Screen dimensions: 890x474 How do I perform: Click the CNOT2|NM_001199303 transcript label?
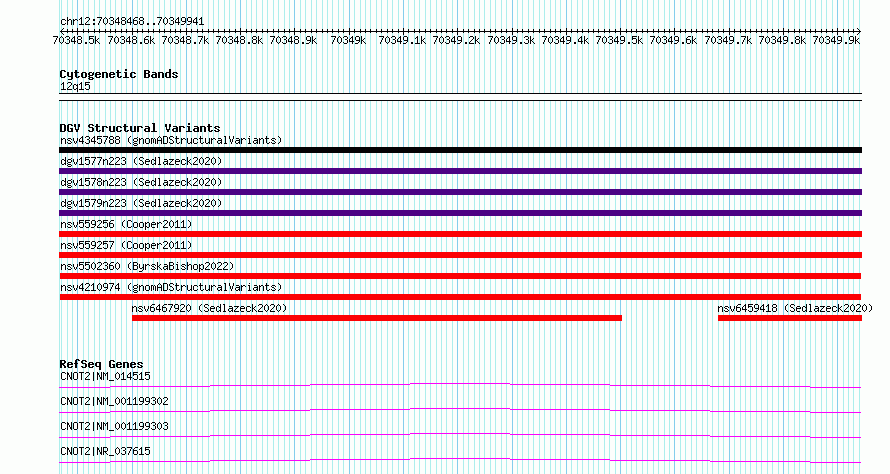pyautogui.click(x=114, y=426)
